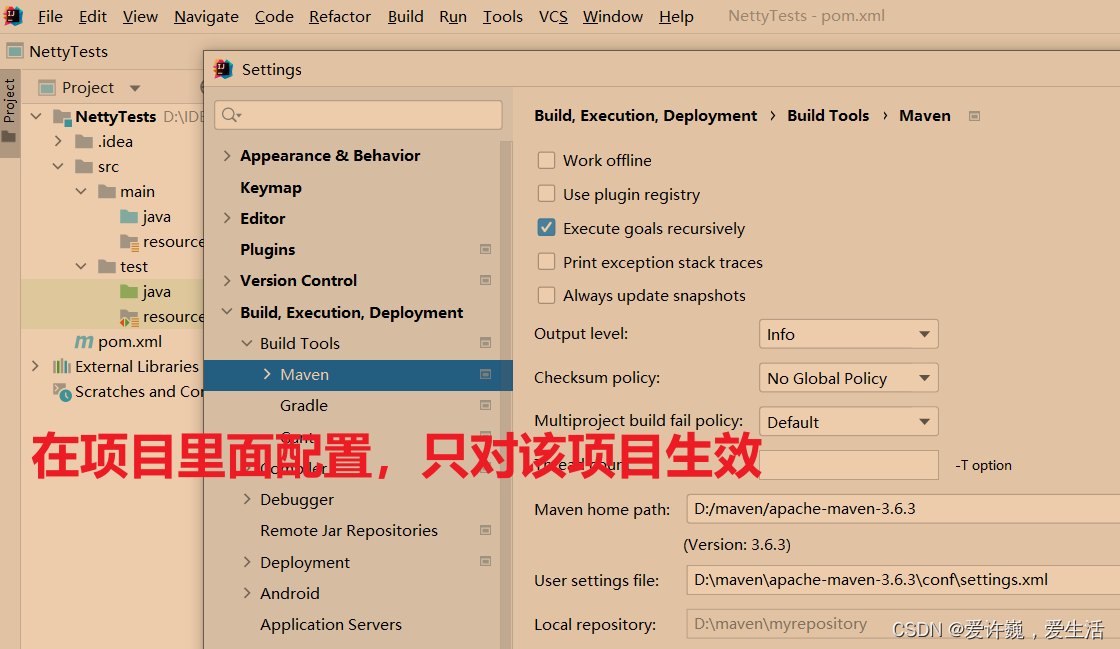Enable the Work offline checkbox
Viewport: 1120px width, 649px height.
pos(546,160)
